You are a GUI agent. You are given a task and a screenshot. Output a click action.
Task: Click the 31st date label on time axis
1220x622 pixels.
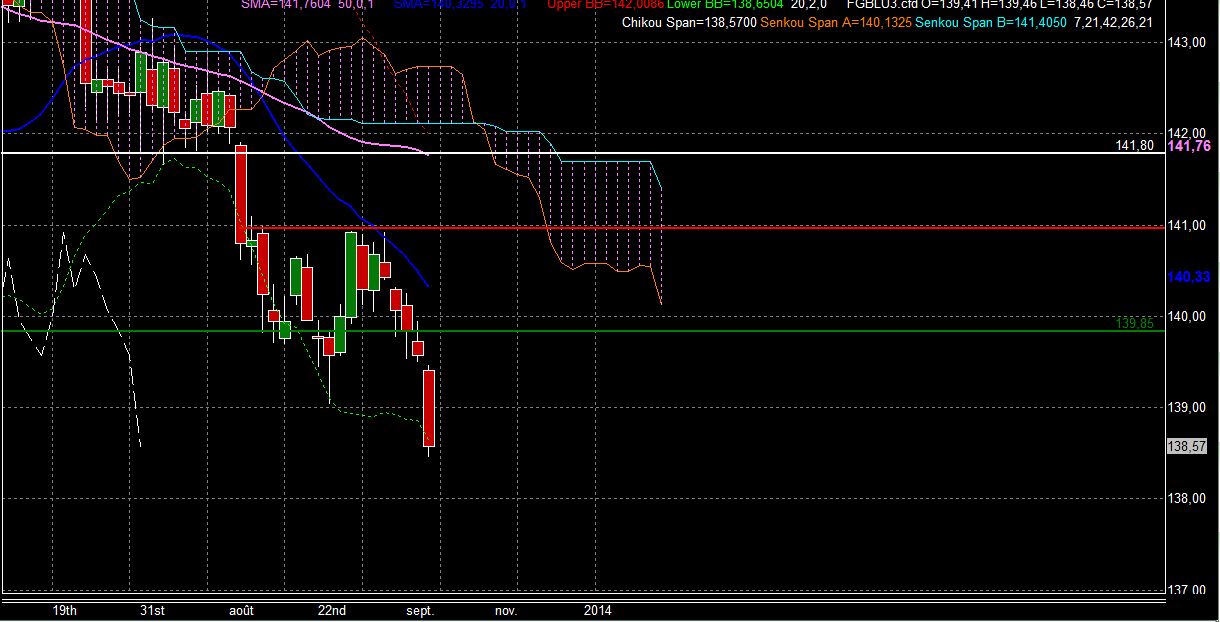(152, 609)
